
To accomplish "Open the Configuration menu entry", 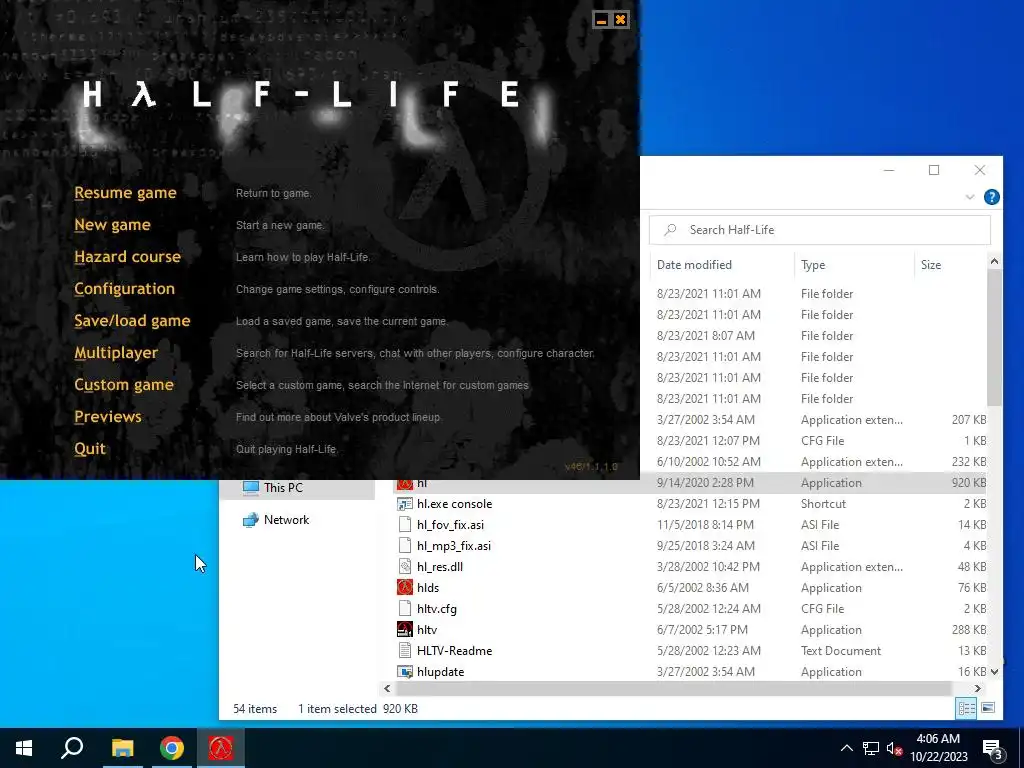I will (124, 289).
